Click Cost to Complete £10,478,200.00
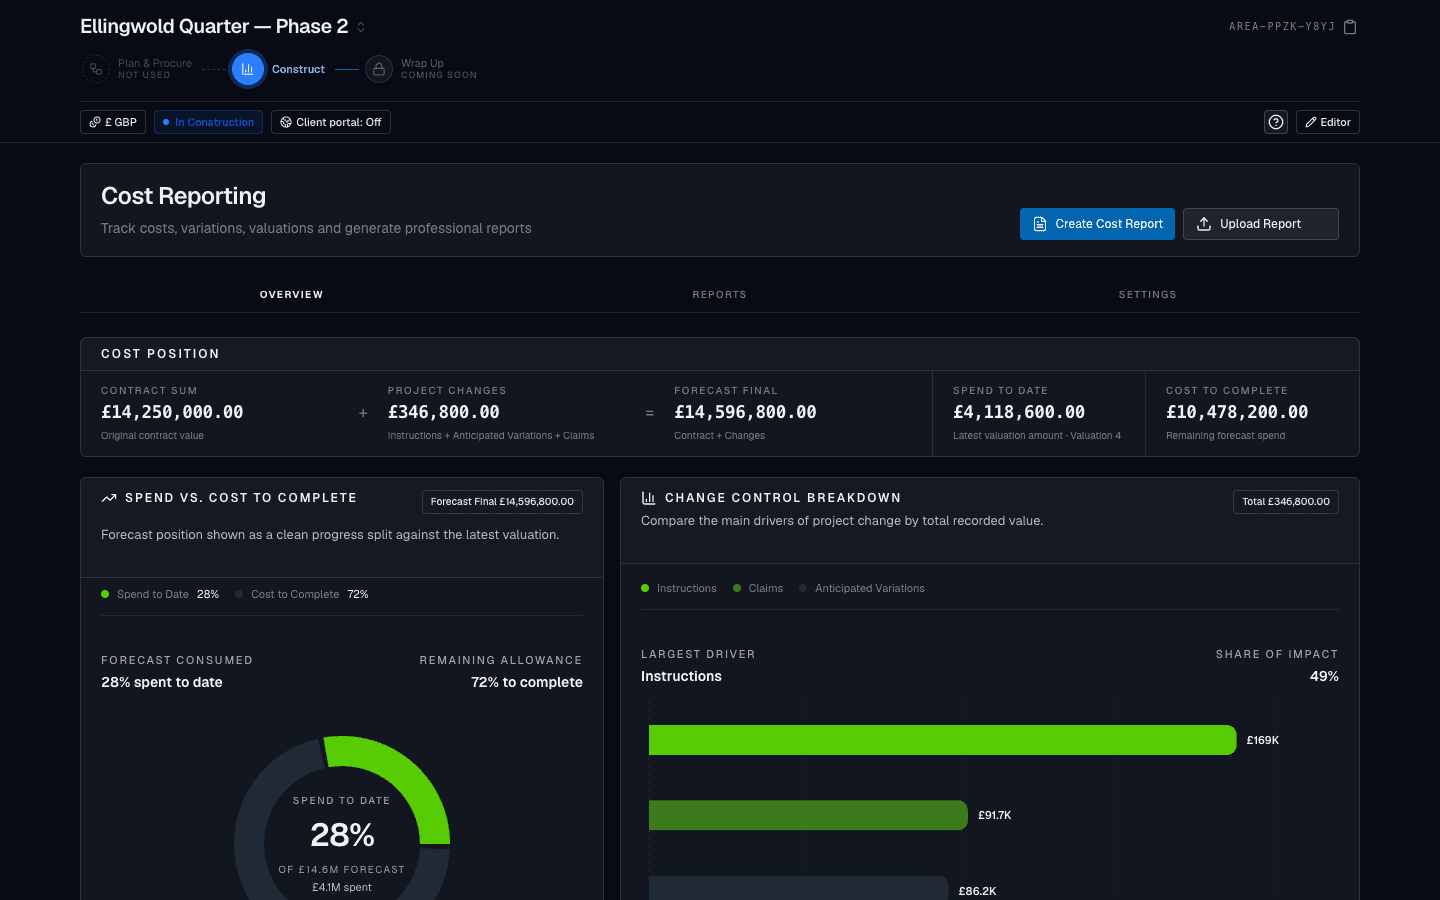The height and width of the screenshot is (900, 1440). [x=1237, y=412]
